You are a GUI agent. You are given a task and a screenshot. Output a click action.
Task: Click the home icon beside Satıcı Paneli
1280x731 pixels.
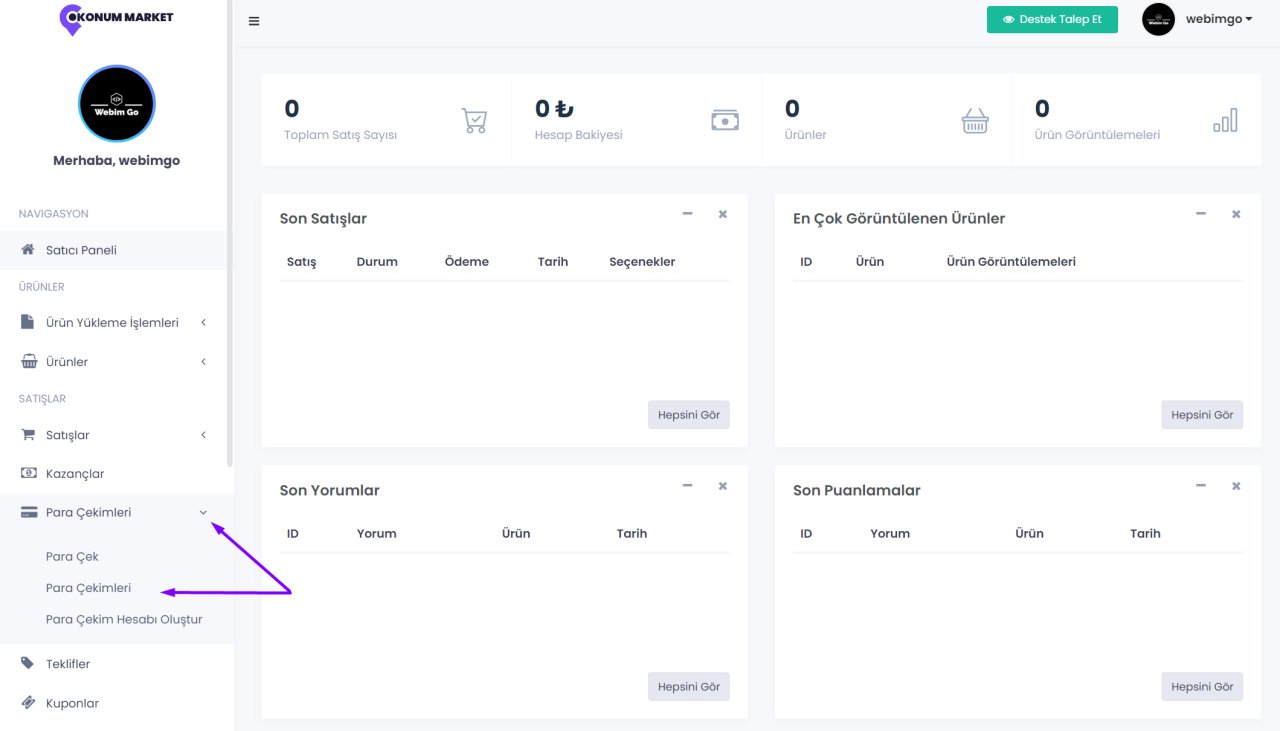point(28,250)
